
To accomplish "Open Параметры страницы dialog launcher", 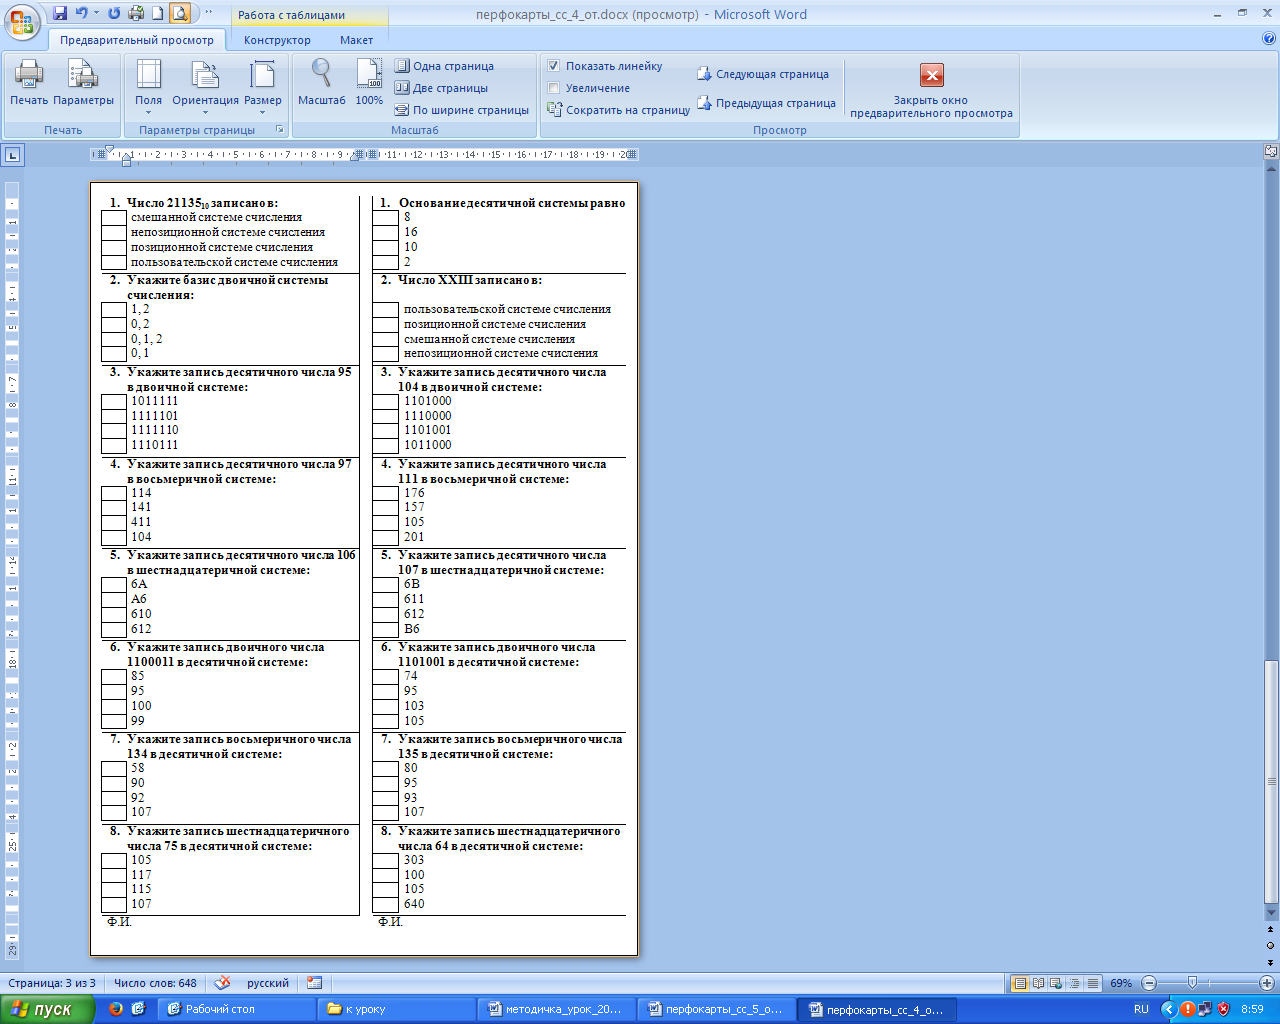I will tap(280, 130).
